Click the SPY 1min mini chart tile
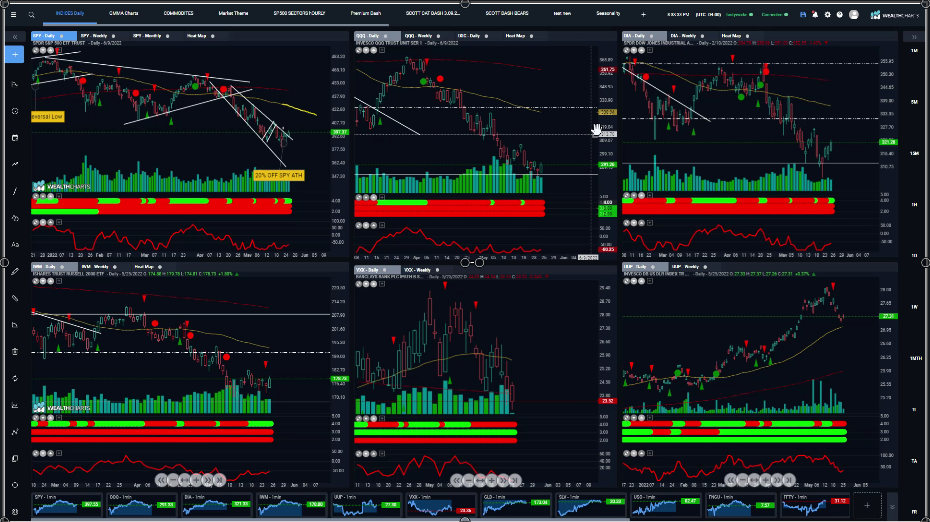930x522 pixels. coord(67,505)
